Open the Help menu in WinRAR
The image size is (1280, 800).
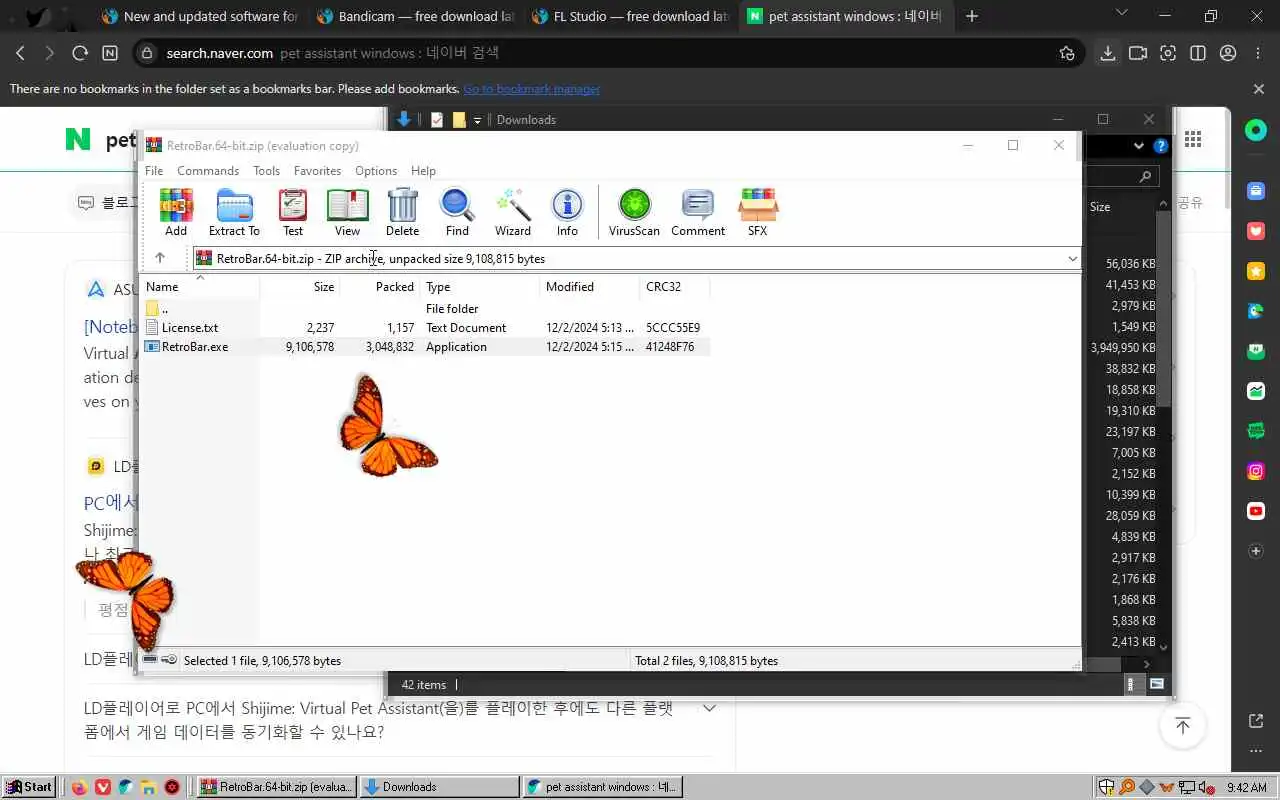423,171
